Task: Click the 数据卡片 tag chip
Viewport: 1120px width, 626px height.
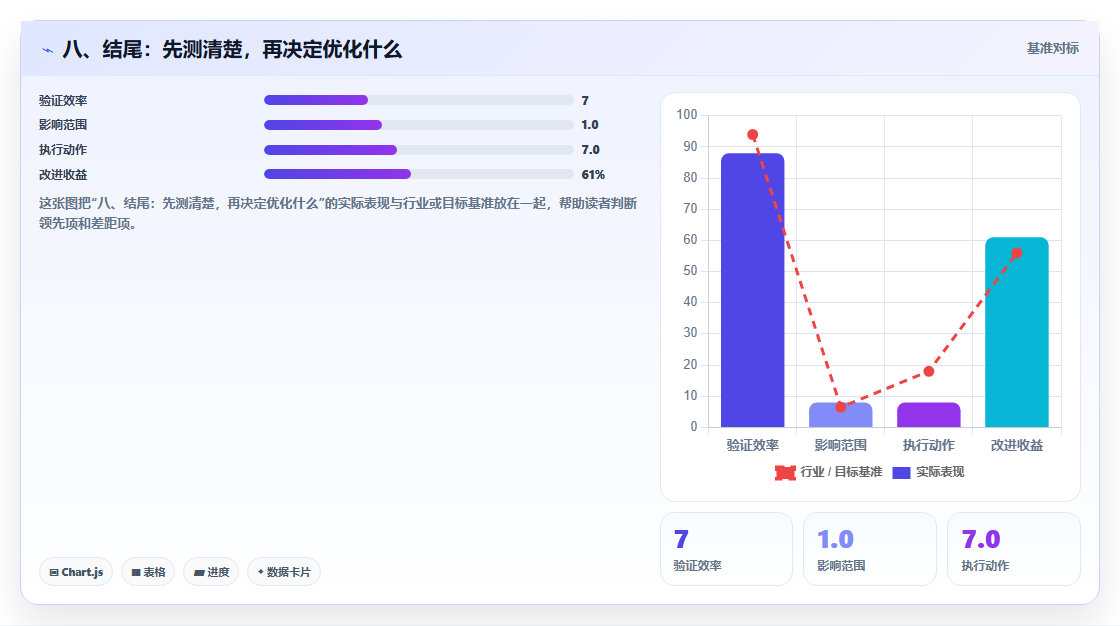Action: coord(284,572)
